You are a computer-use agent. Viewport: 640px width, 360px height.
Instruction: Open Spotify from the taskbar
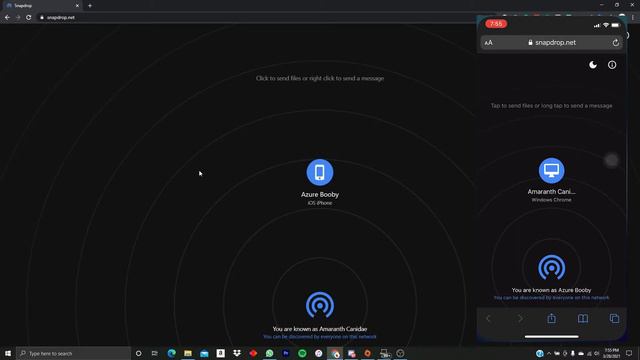tap(302, 353)
